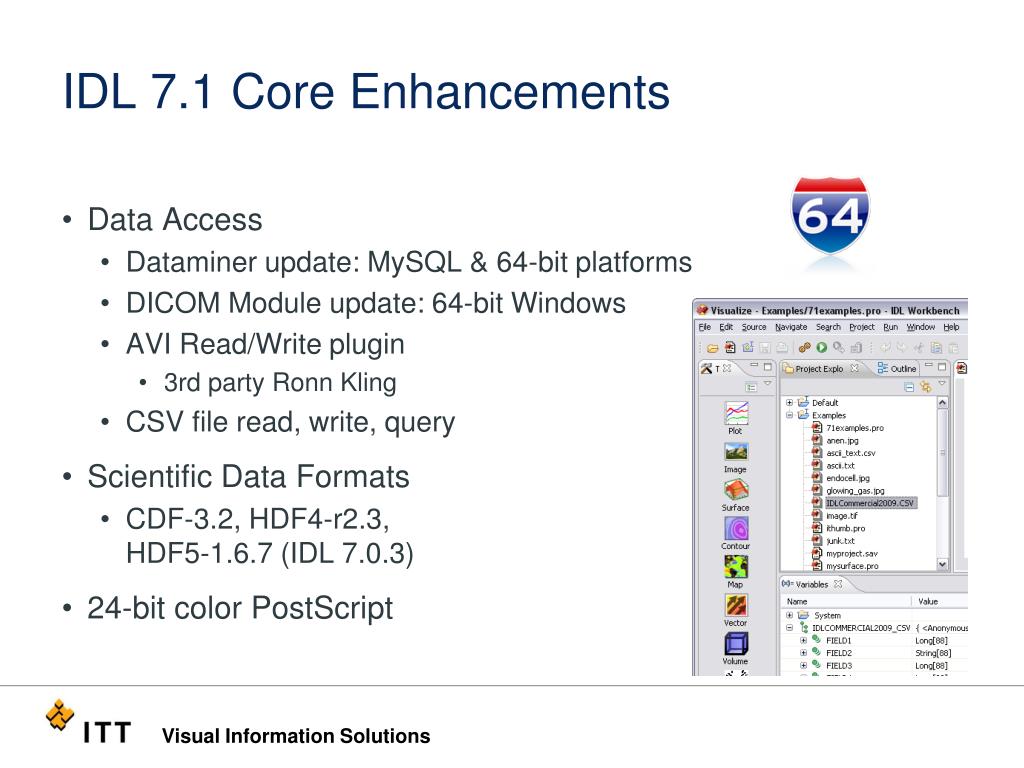Viewport: 1024px width, 768px height.
Task: Click the open folder toolbar icon
Action: click(x=712, y=348)
